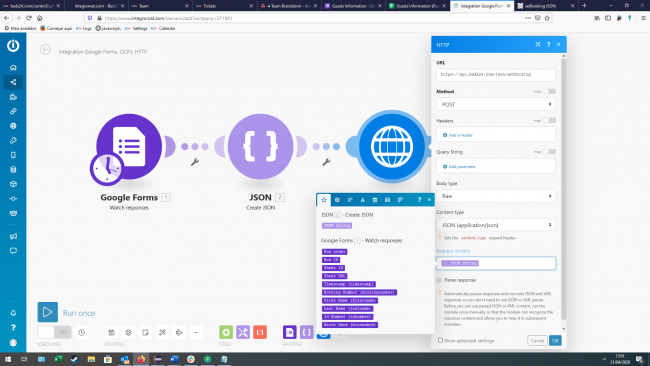
Task: Open the purple Tools wrench icon
Action: pyautogui.click(x=243, y=332)
